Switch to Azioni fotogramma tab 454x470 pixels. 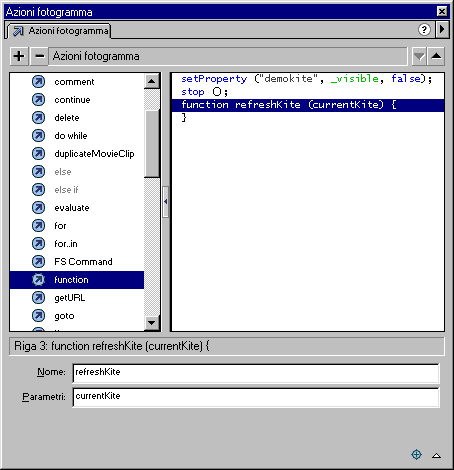tap(59, 31)
